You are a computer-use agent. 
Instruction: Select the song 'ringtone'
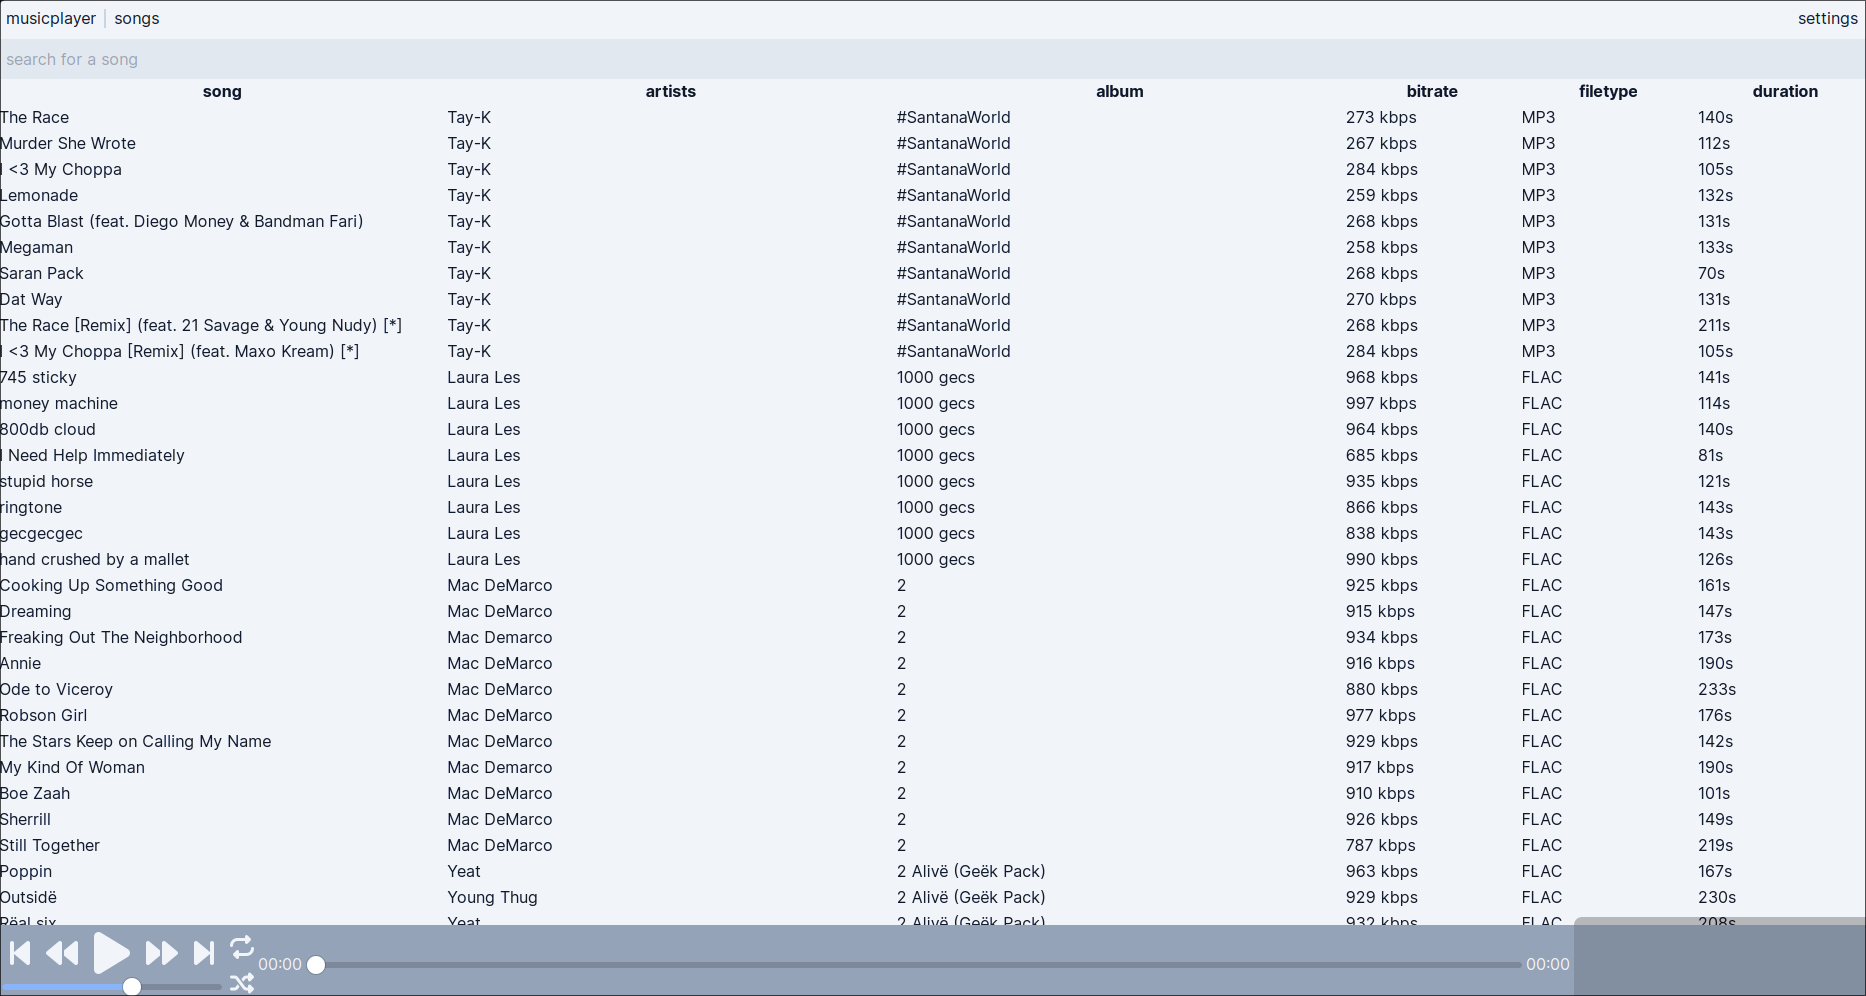pyautogui.click(x=31, y=507)
